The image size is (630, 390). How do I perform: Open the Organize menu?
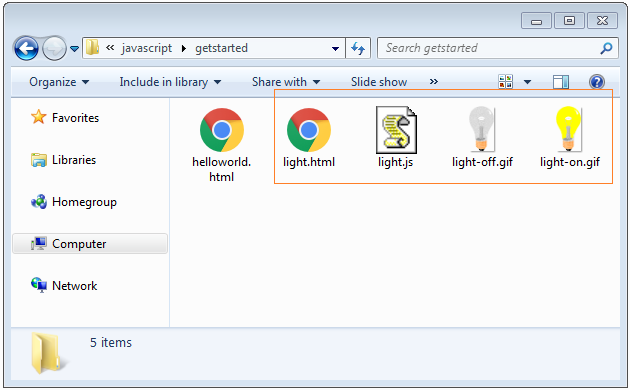(59, 82)
